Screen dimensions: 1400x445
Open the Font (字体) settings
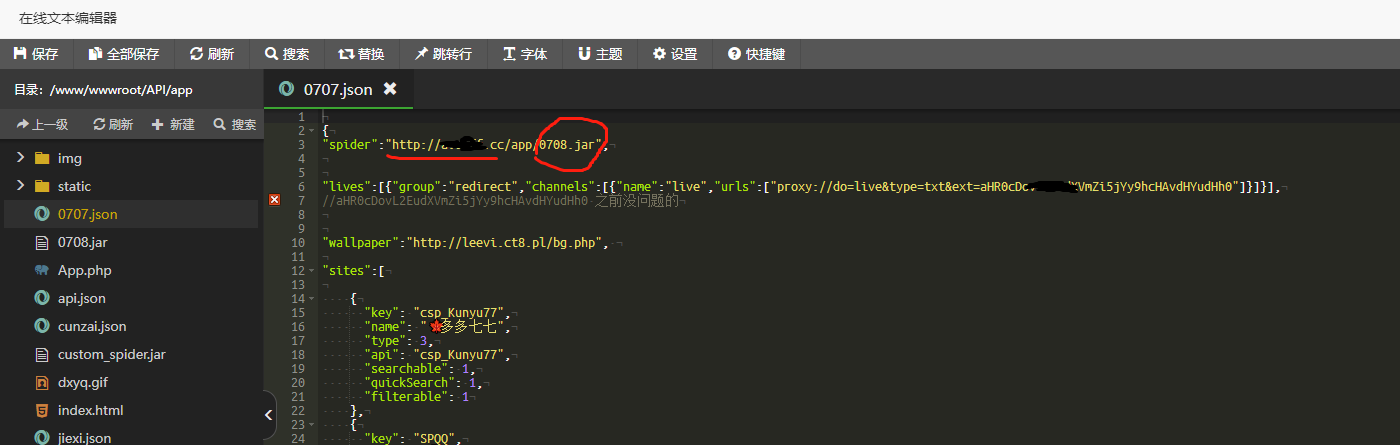click(525, 54)
